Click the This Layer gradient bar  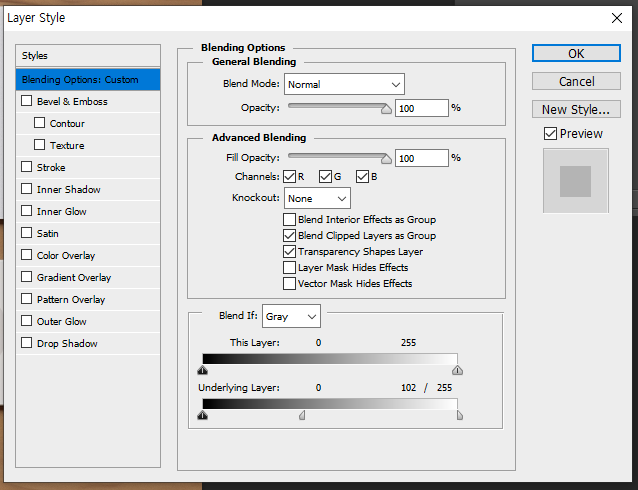(x=330, y=359)
